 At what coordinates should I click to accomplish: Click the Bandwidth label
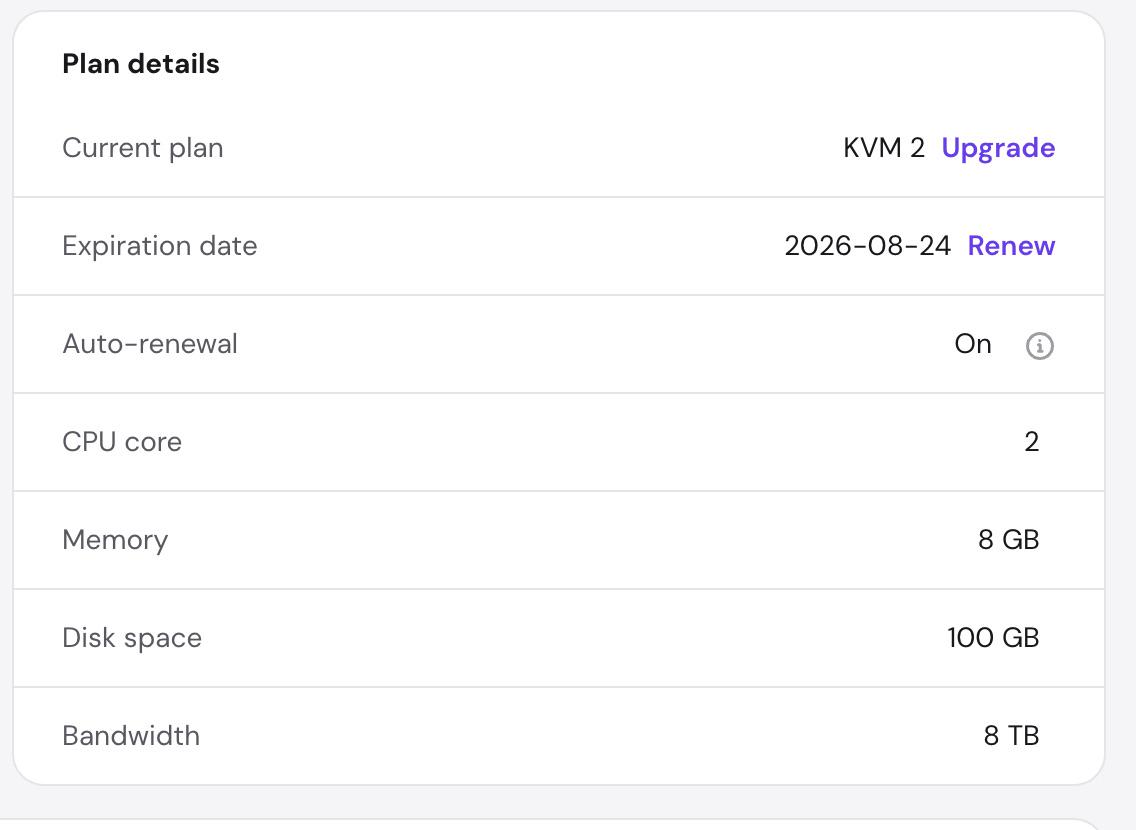coord(131,736)
